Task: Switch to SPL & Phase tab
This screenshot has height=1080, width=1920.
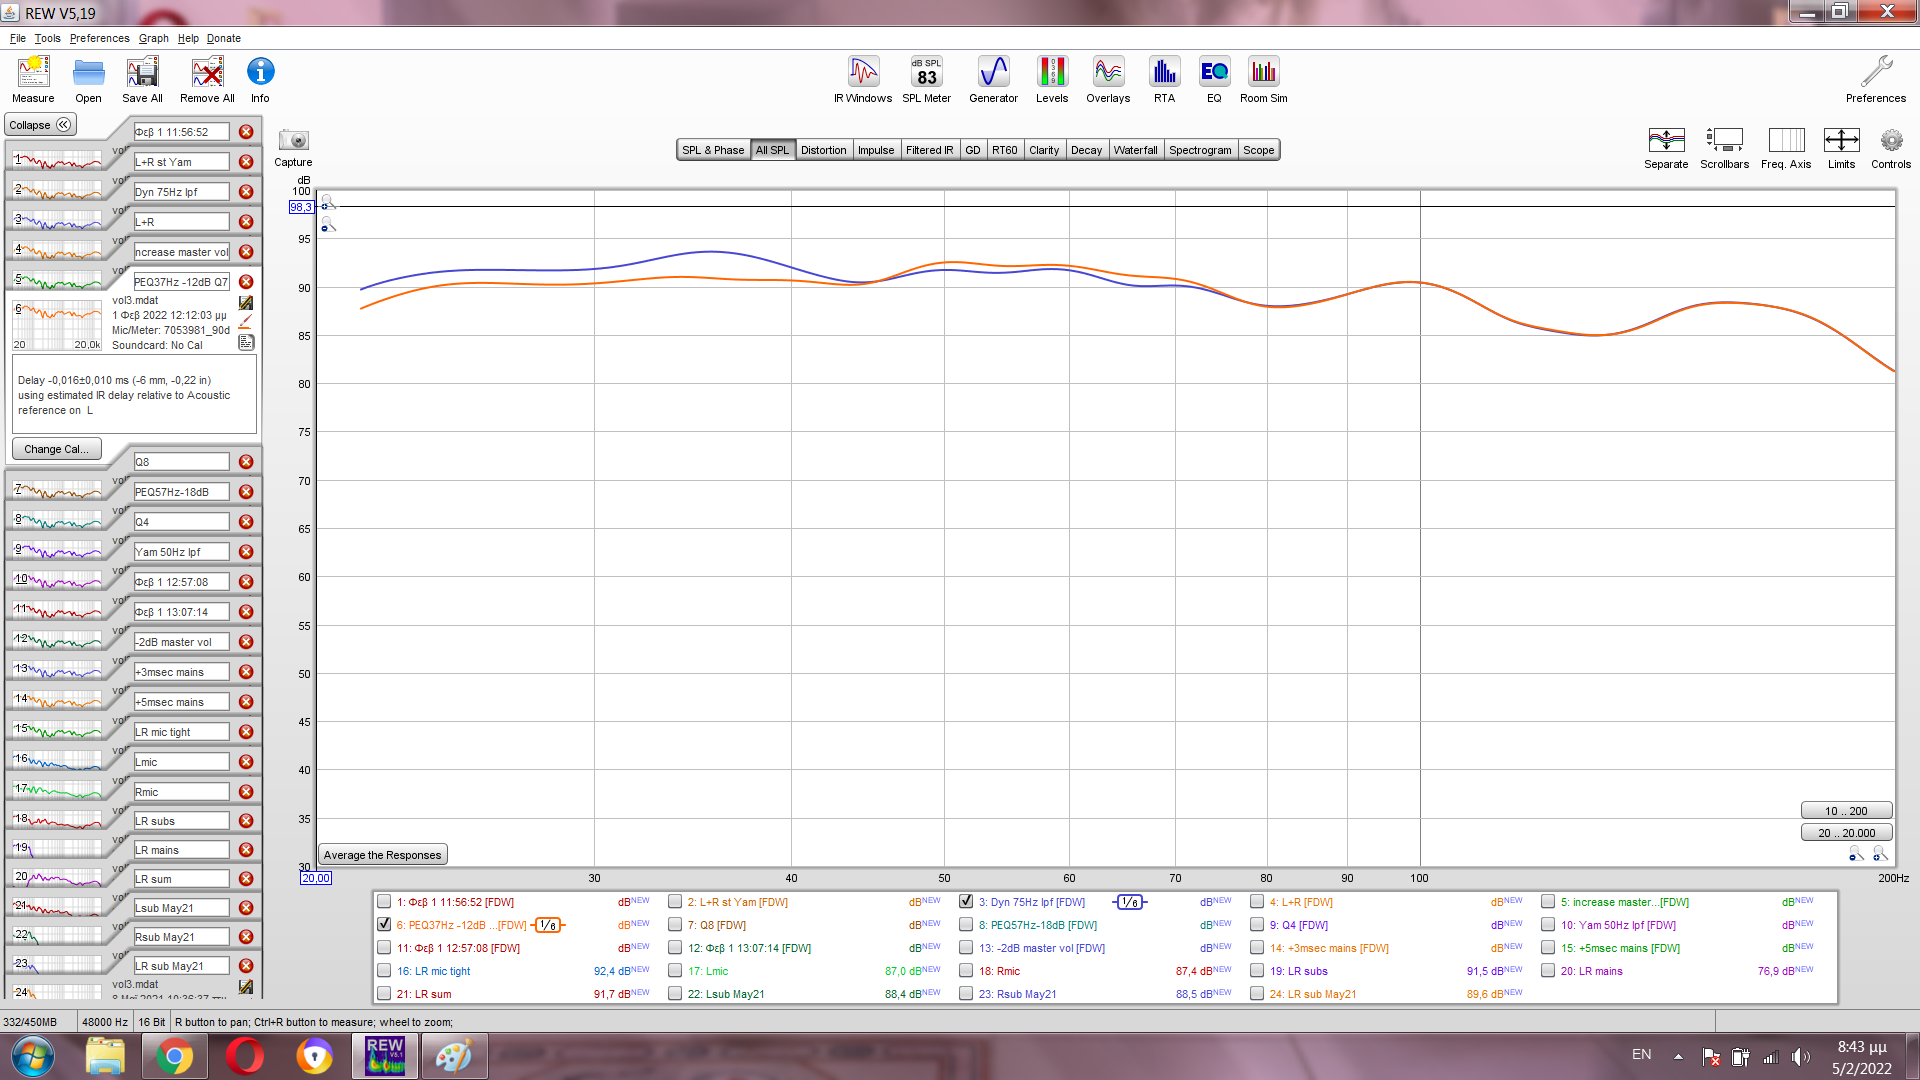Action: coord(713,150)
